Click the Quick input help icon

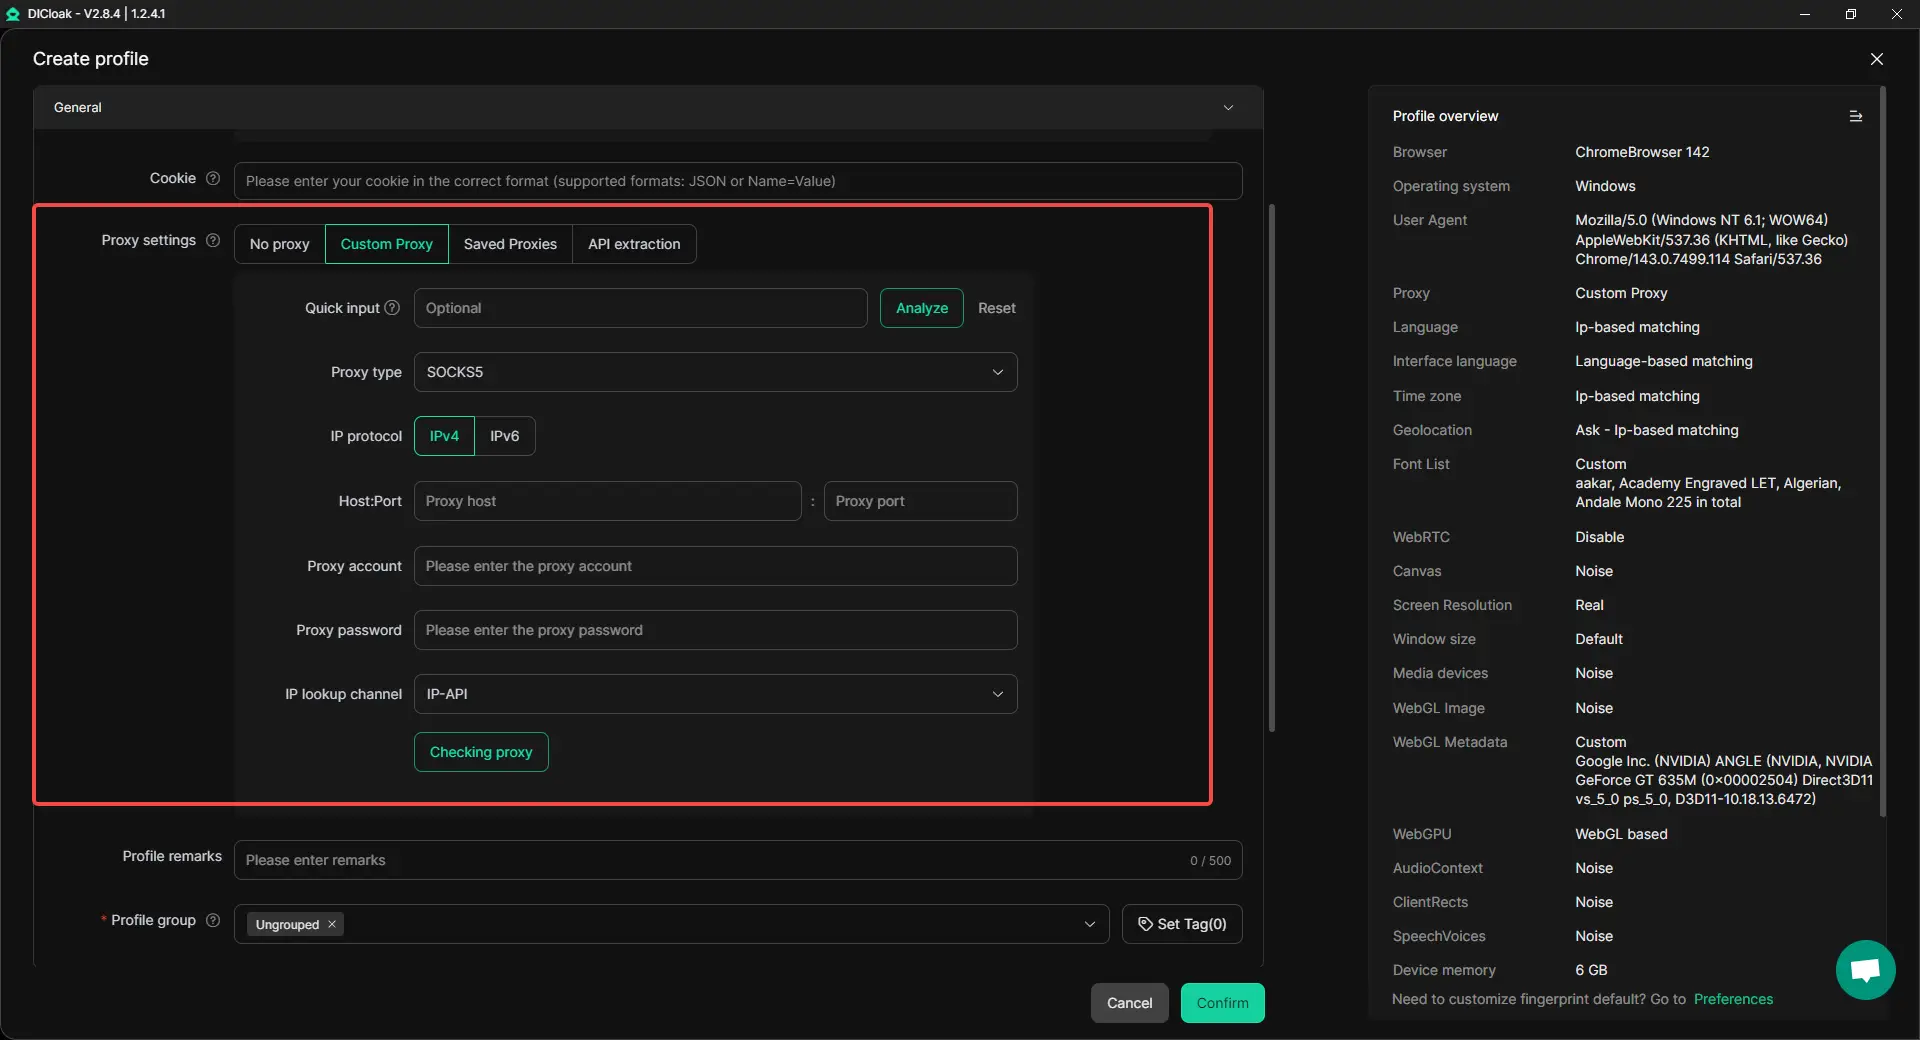coord(392,308)
